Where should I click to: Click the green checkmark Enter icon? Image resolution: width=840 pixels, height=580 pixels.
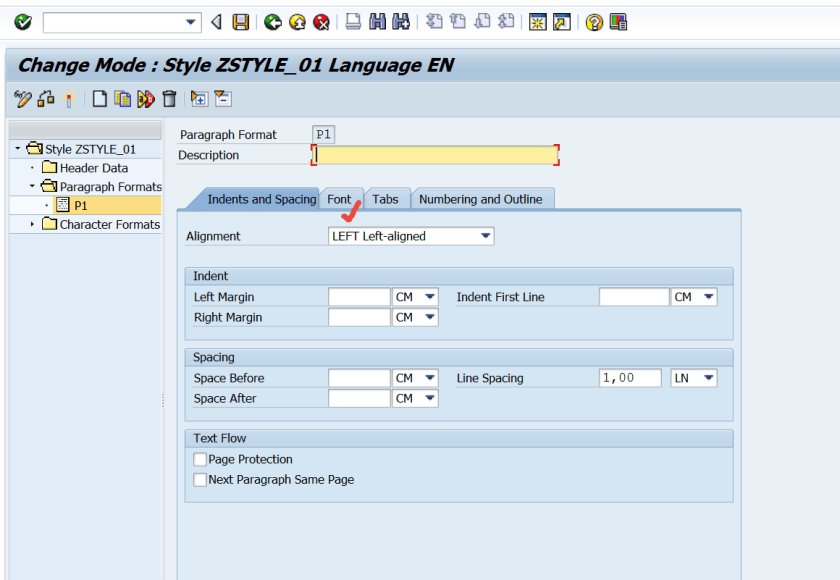22,22
